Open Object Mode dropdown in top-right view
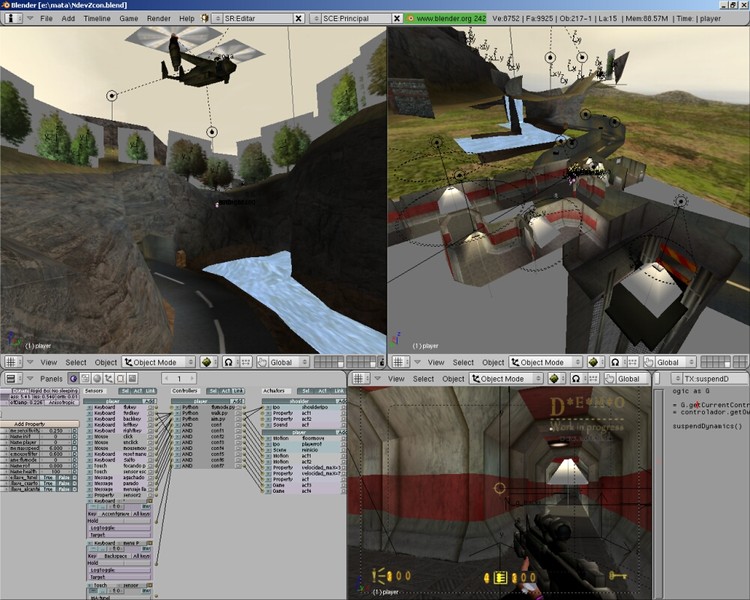 [x=546, y=362]
